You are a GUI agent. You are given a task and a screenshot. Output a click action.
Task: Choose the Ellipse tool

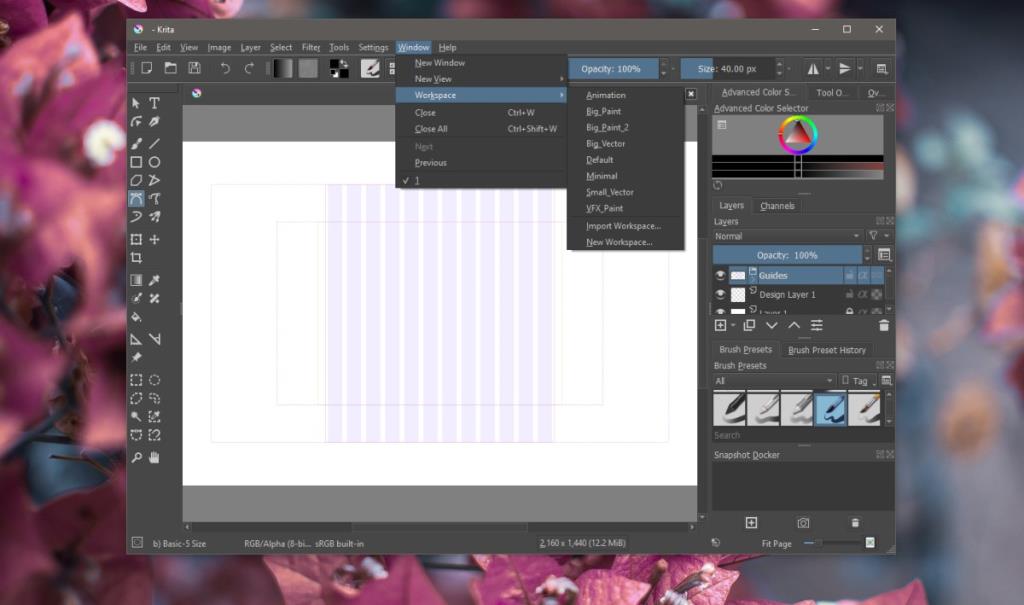point(153,162)
